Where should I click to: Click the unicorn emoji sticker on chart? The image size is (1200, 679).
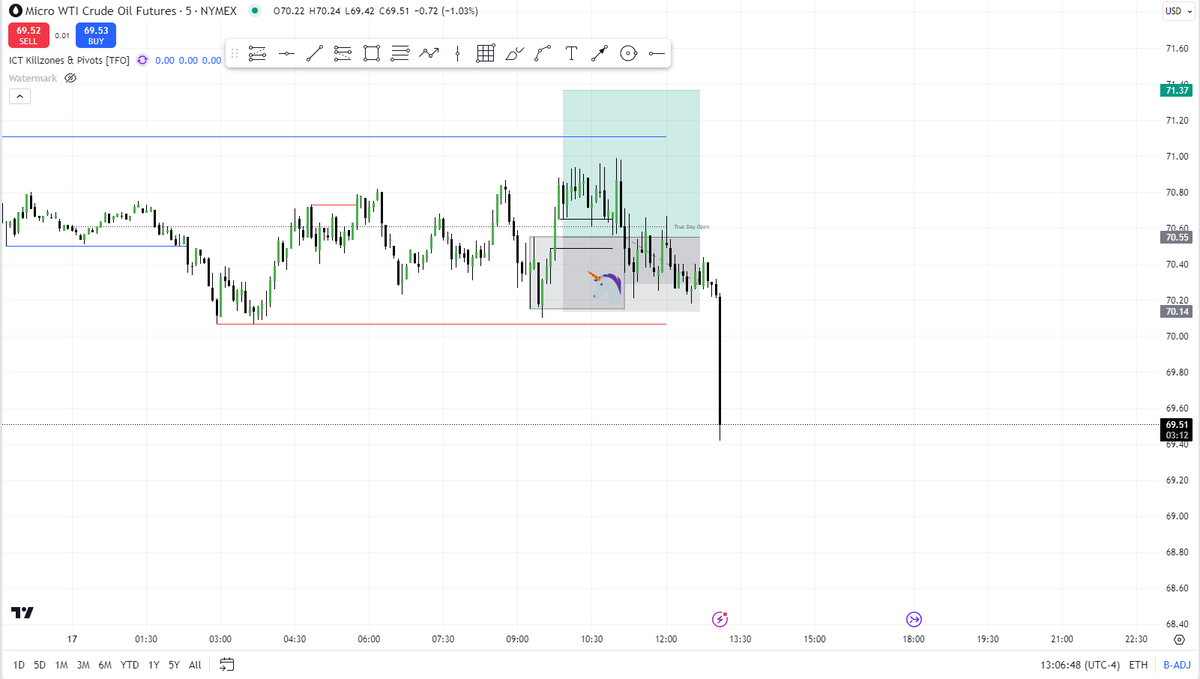pos(603,286)
